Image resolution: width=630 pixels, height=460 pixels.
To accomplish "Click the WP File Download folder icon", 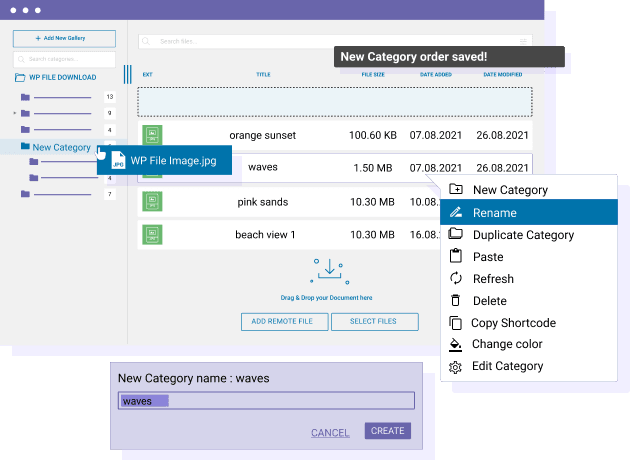I will [x=21, y=78].
